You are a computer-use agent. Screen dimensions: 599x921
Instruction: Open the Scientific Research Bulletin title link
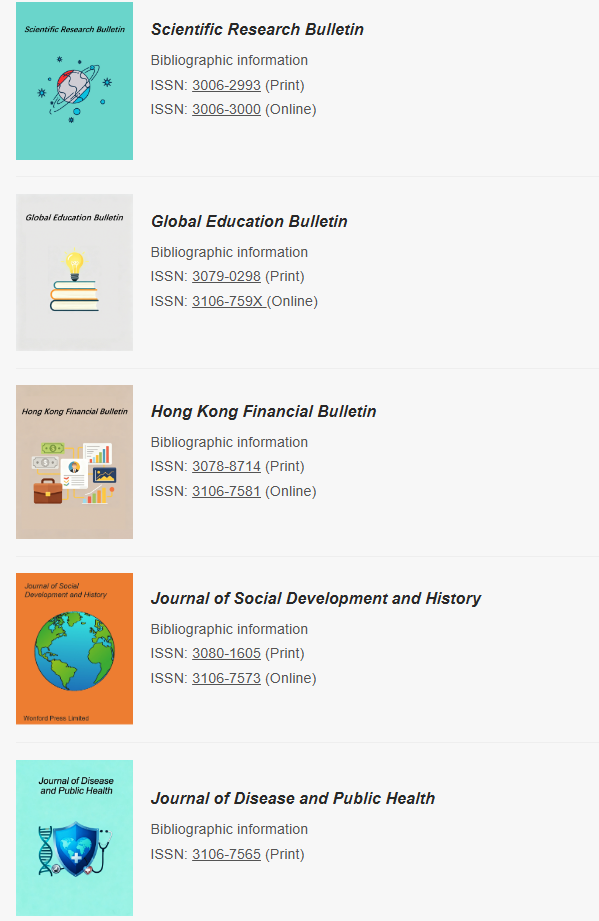point(257,29)
